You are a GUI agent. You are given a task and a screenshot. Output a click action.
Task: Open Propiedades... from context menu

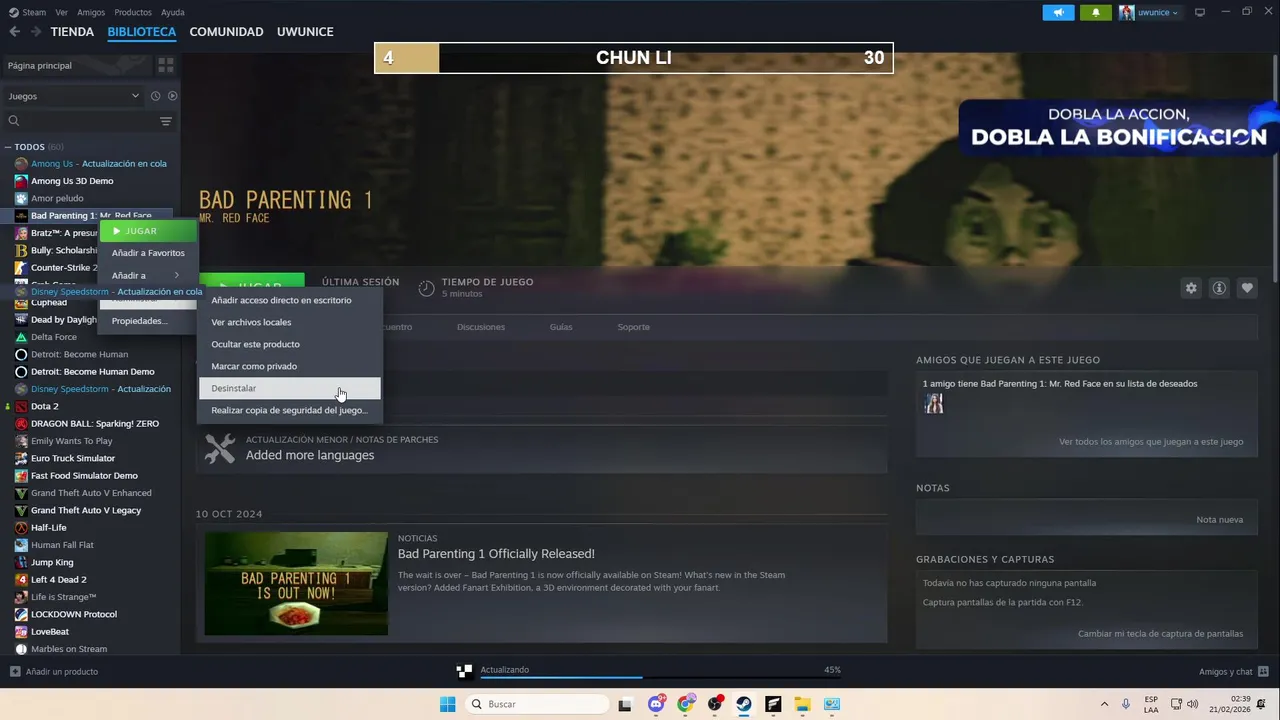148,321
